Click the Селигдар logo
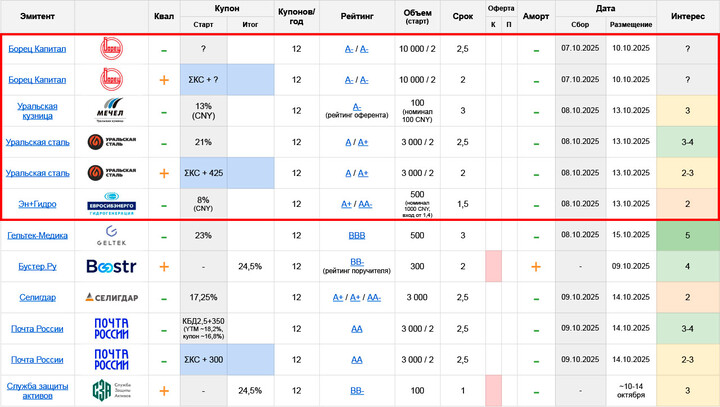 (x=111, y=298)
